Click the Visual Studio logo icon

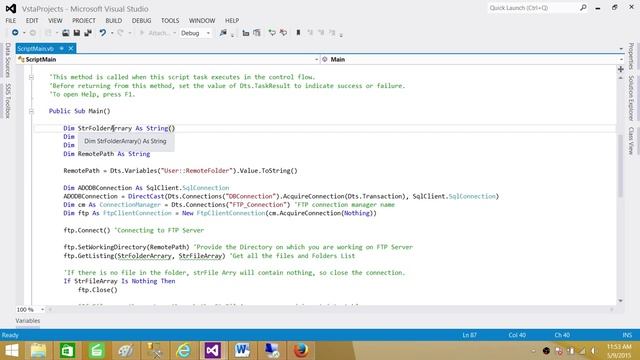pos(11,9)
